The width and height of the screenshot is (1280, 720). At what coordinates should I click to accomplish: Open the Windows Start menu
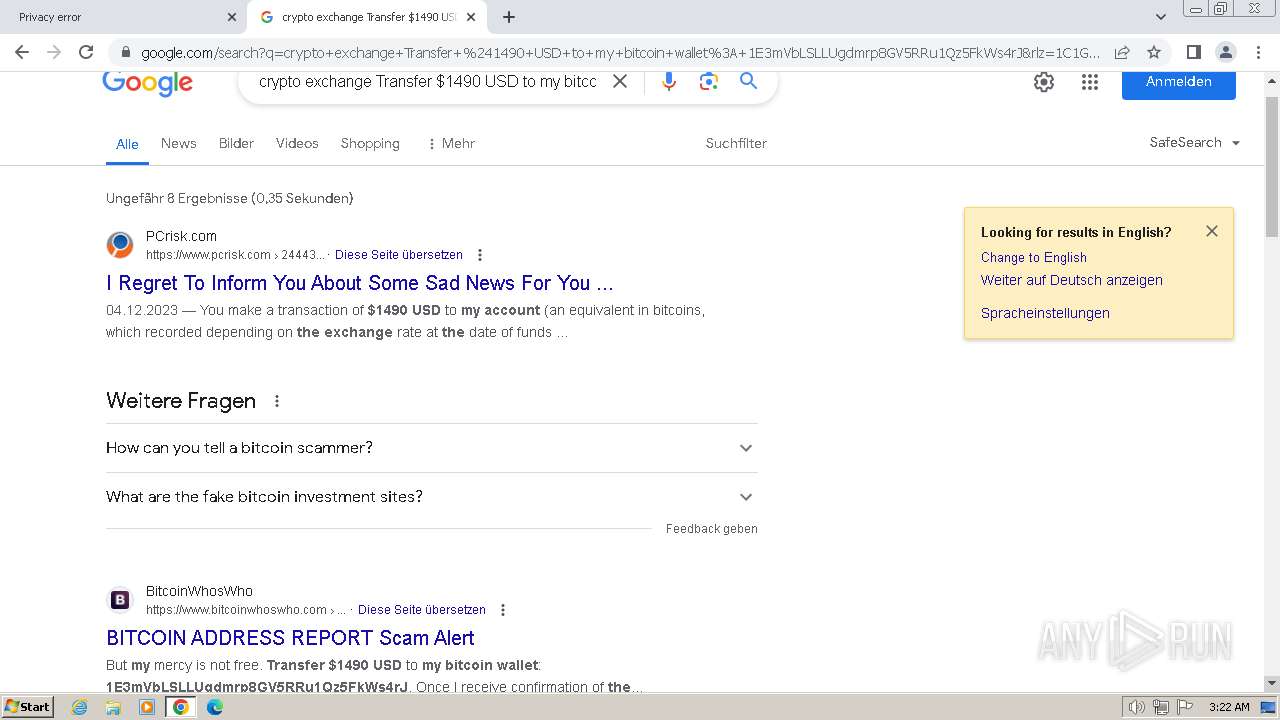27,707
